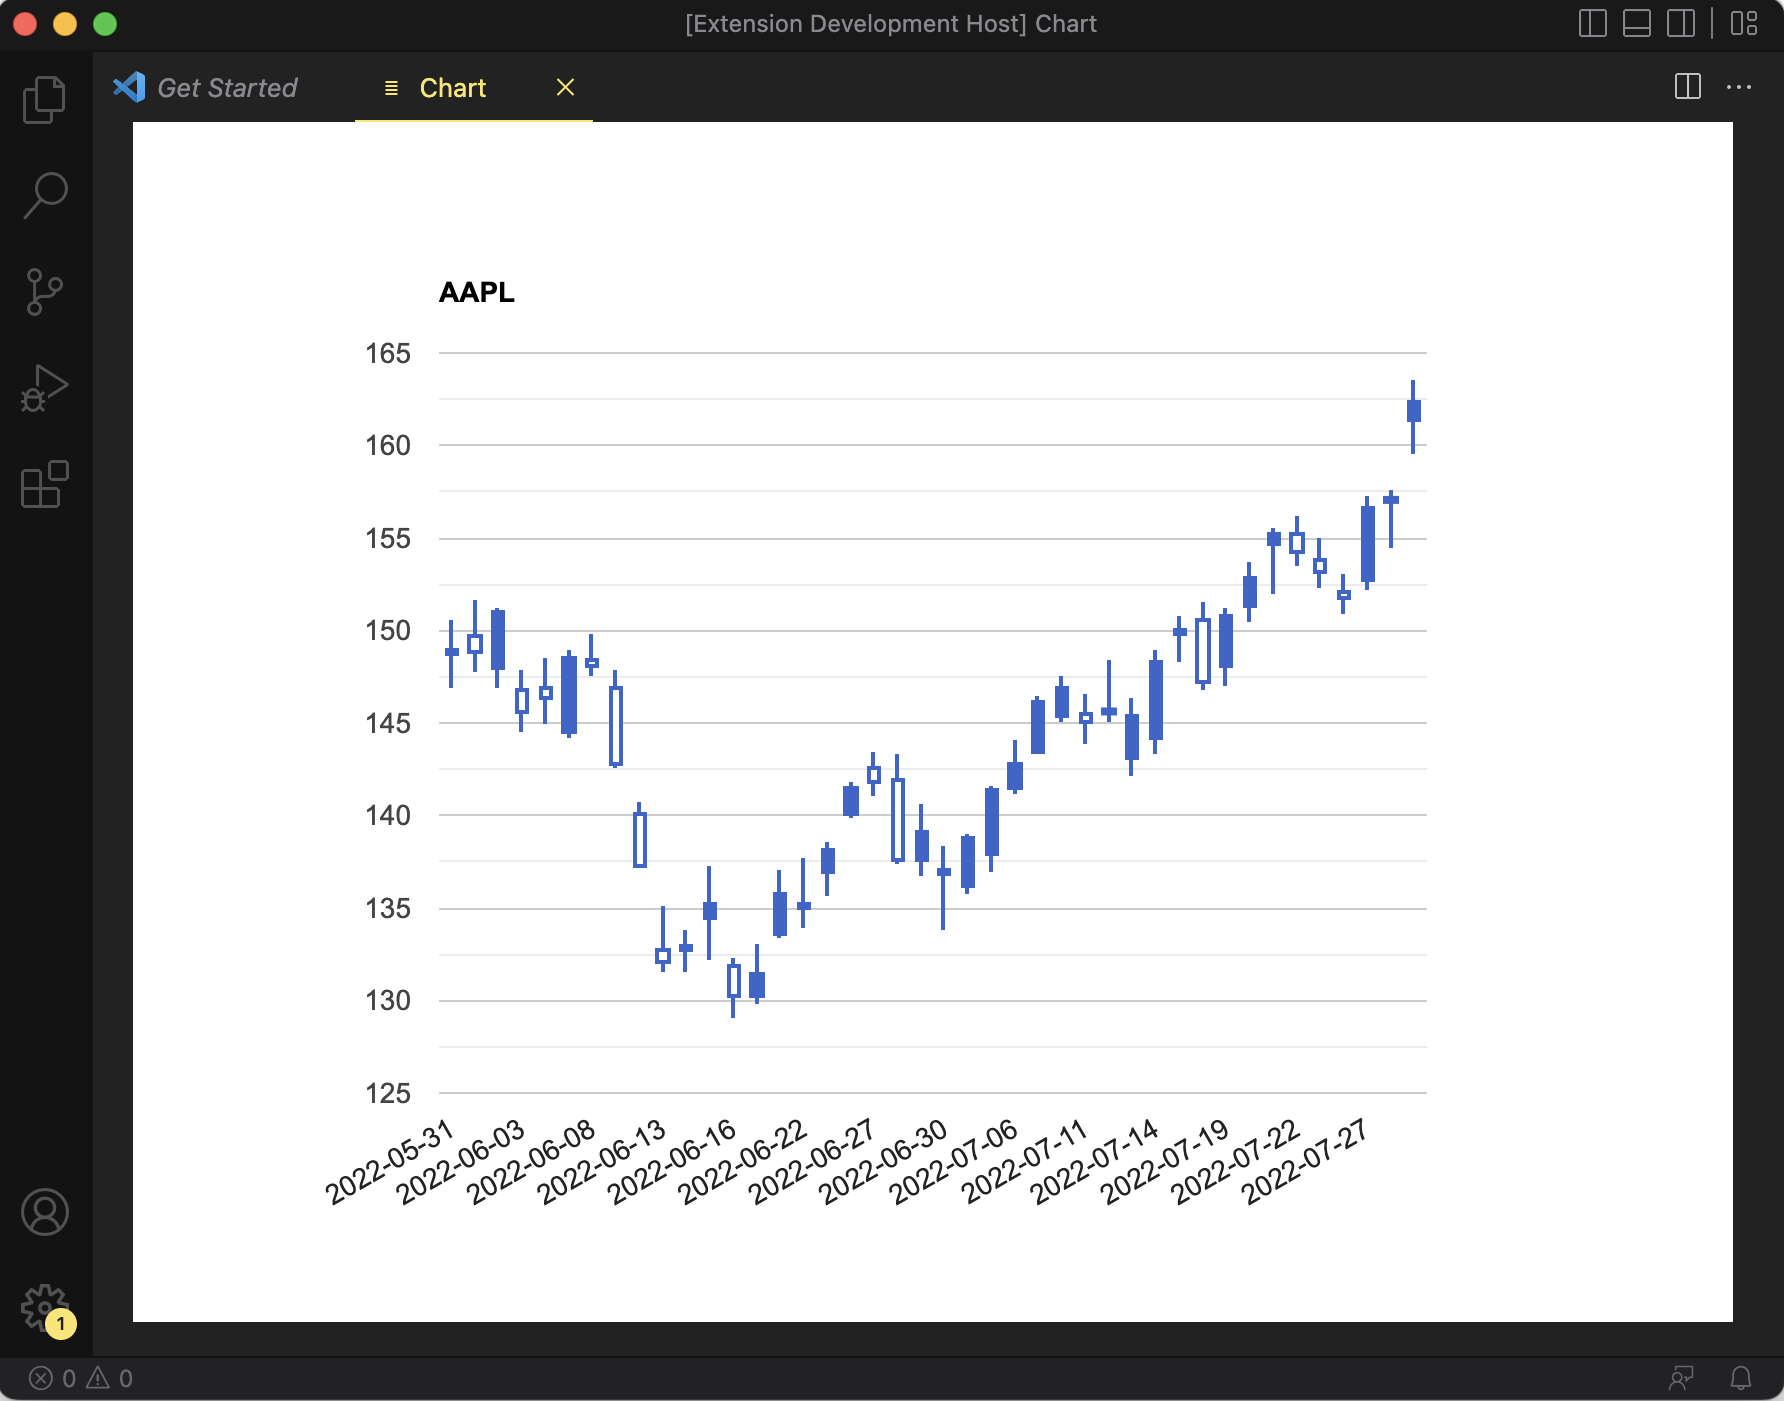Click the 2022-07-27 x-axis date label
Image resolution: width=1784 pixels, height=1401 pixels.
(1307, 1162)
